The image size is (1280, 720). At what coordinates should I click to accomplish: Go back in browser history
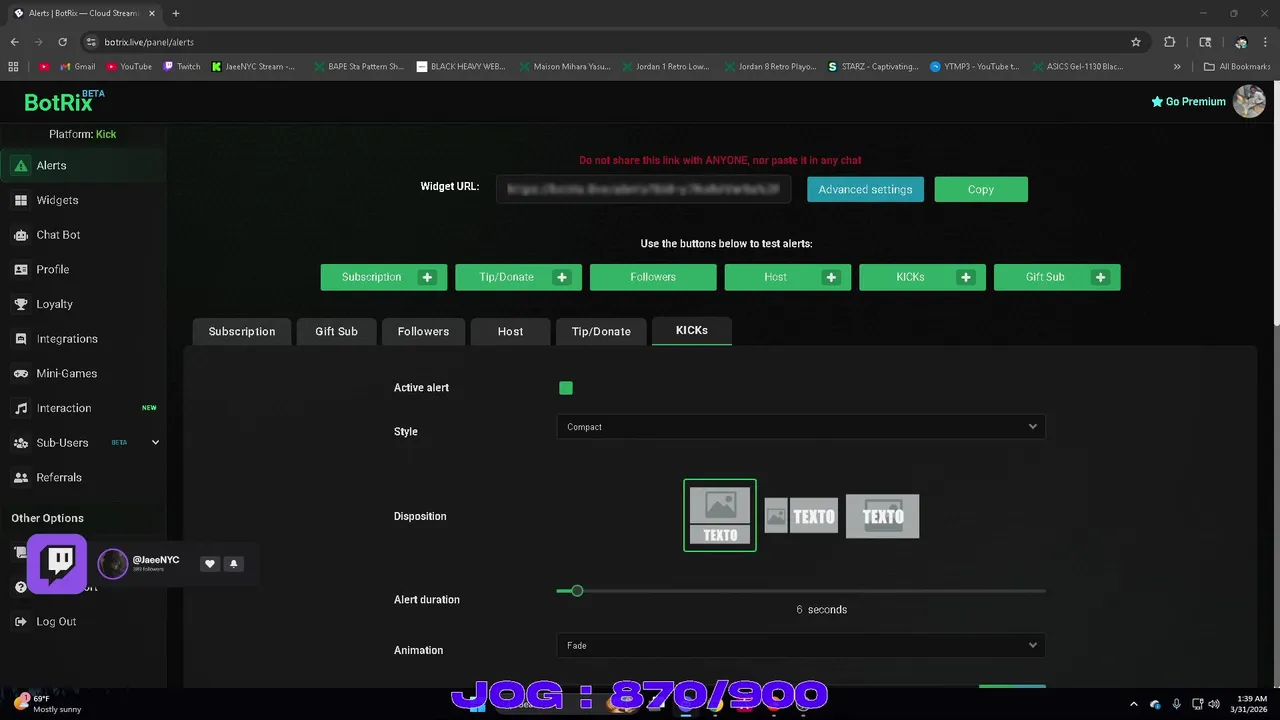(x=15, y=42)
